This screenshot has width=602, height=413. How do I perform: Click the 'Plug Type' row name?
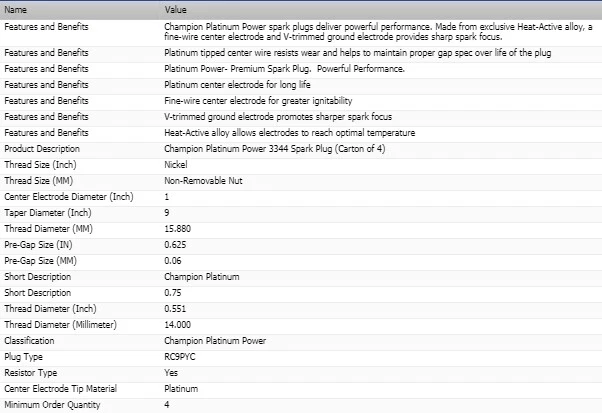23,357
